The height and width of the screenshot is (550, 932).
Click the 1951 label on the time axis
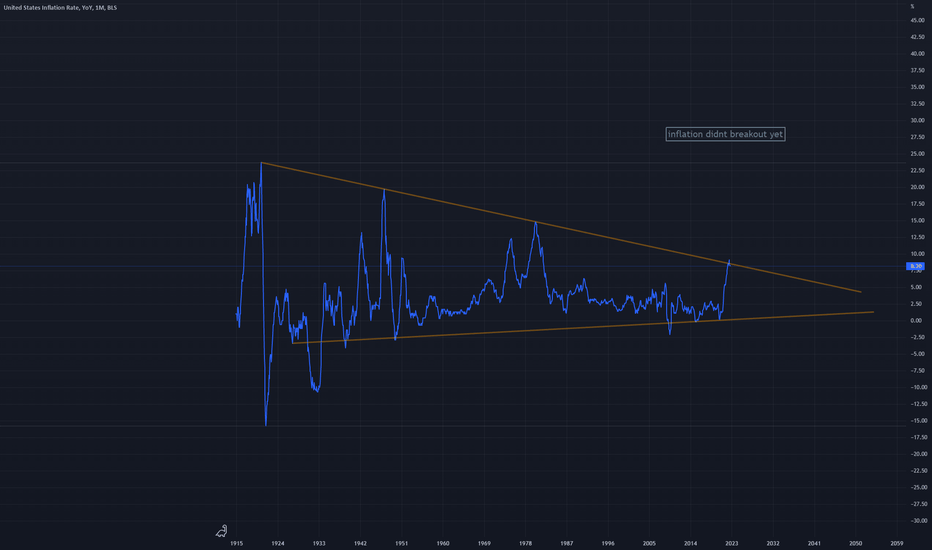(x=402, y=543)
